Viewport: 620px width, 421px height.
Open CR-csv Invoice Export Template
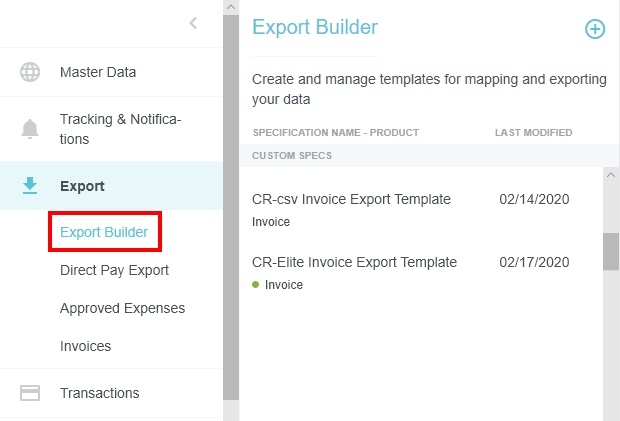351,199
